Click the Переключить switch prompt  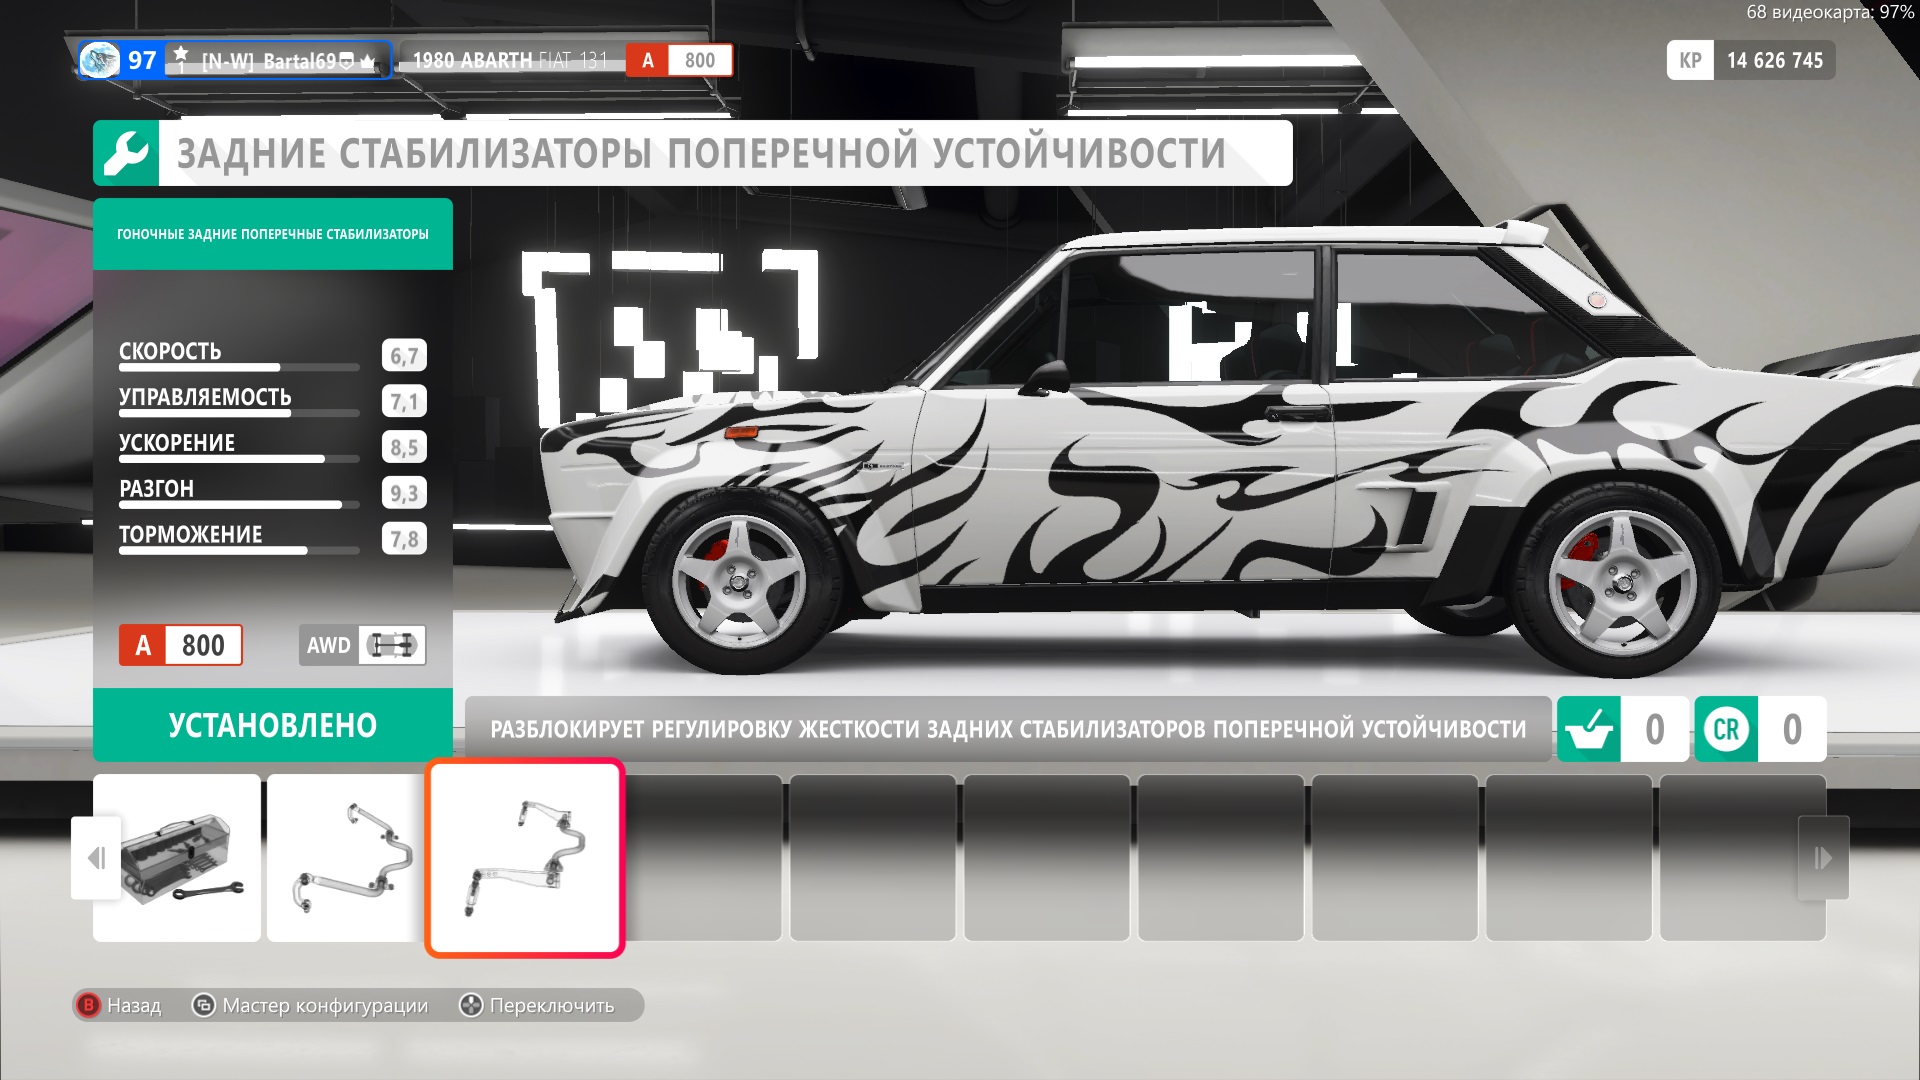click(x=538, y=1005)
